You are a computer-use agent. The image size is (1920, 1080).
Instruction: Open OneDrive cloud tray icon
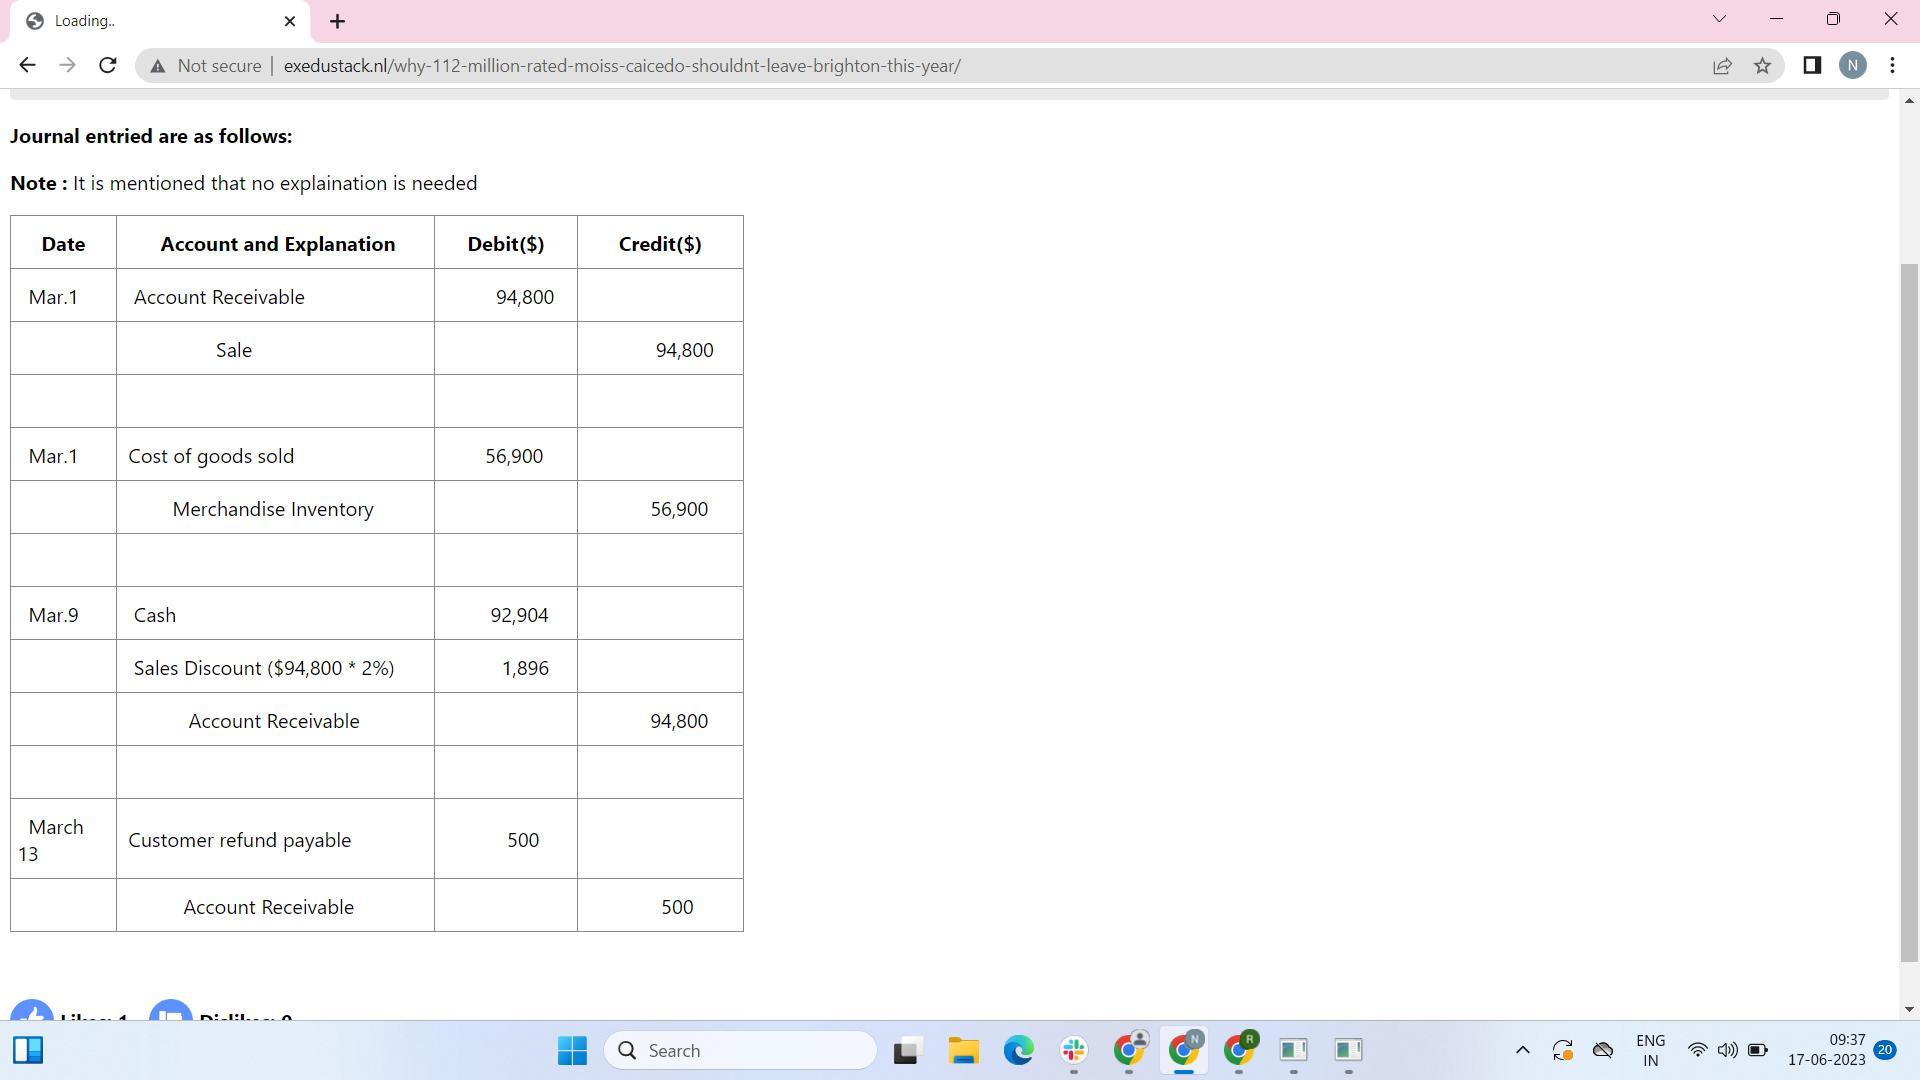[1603, 1050]
